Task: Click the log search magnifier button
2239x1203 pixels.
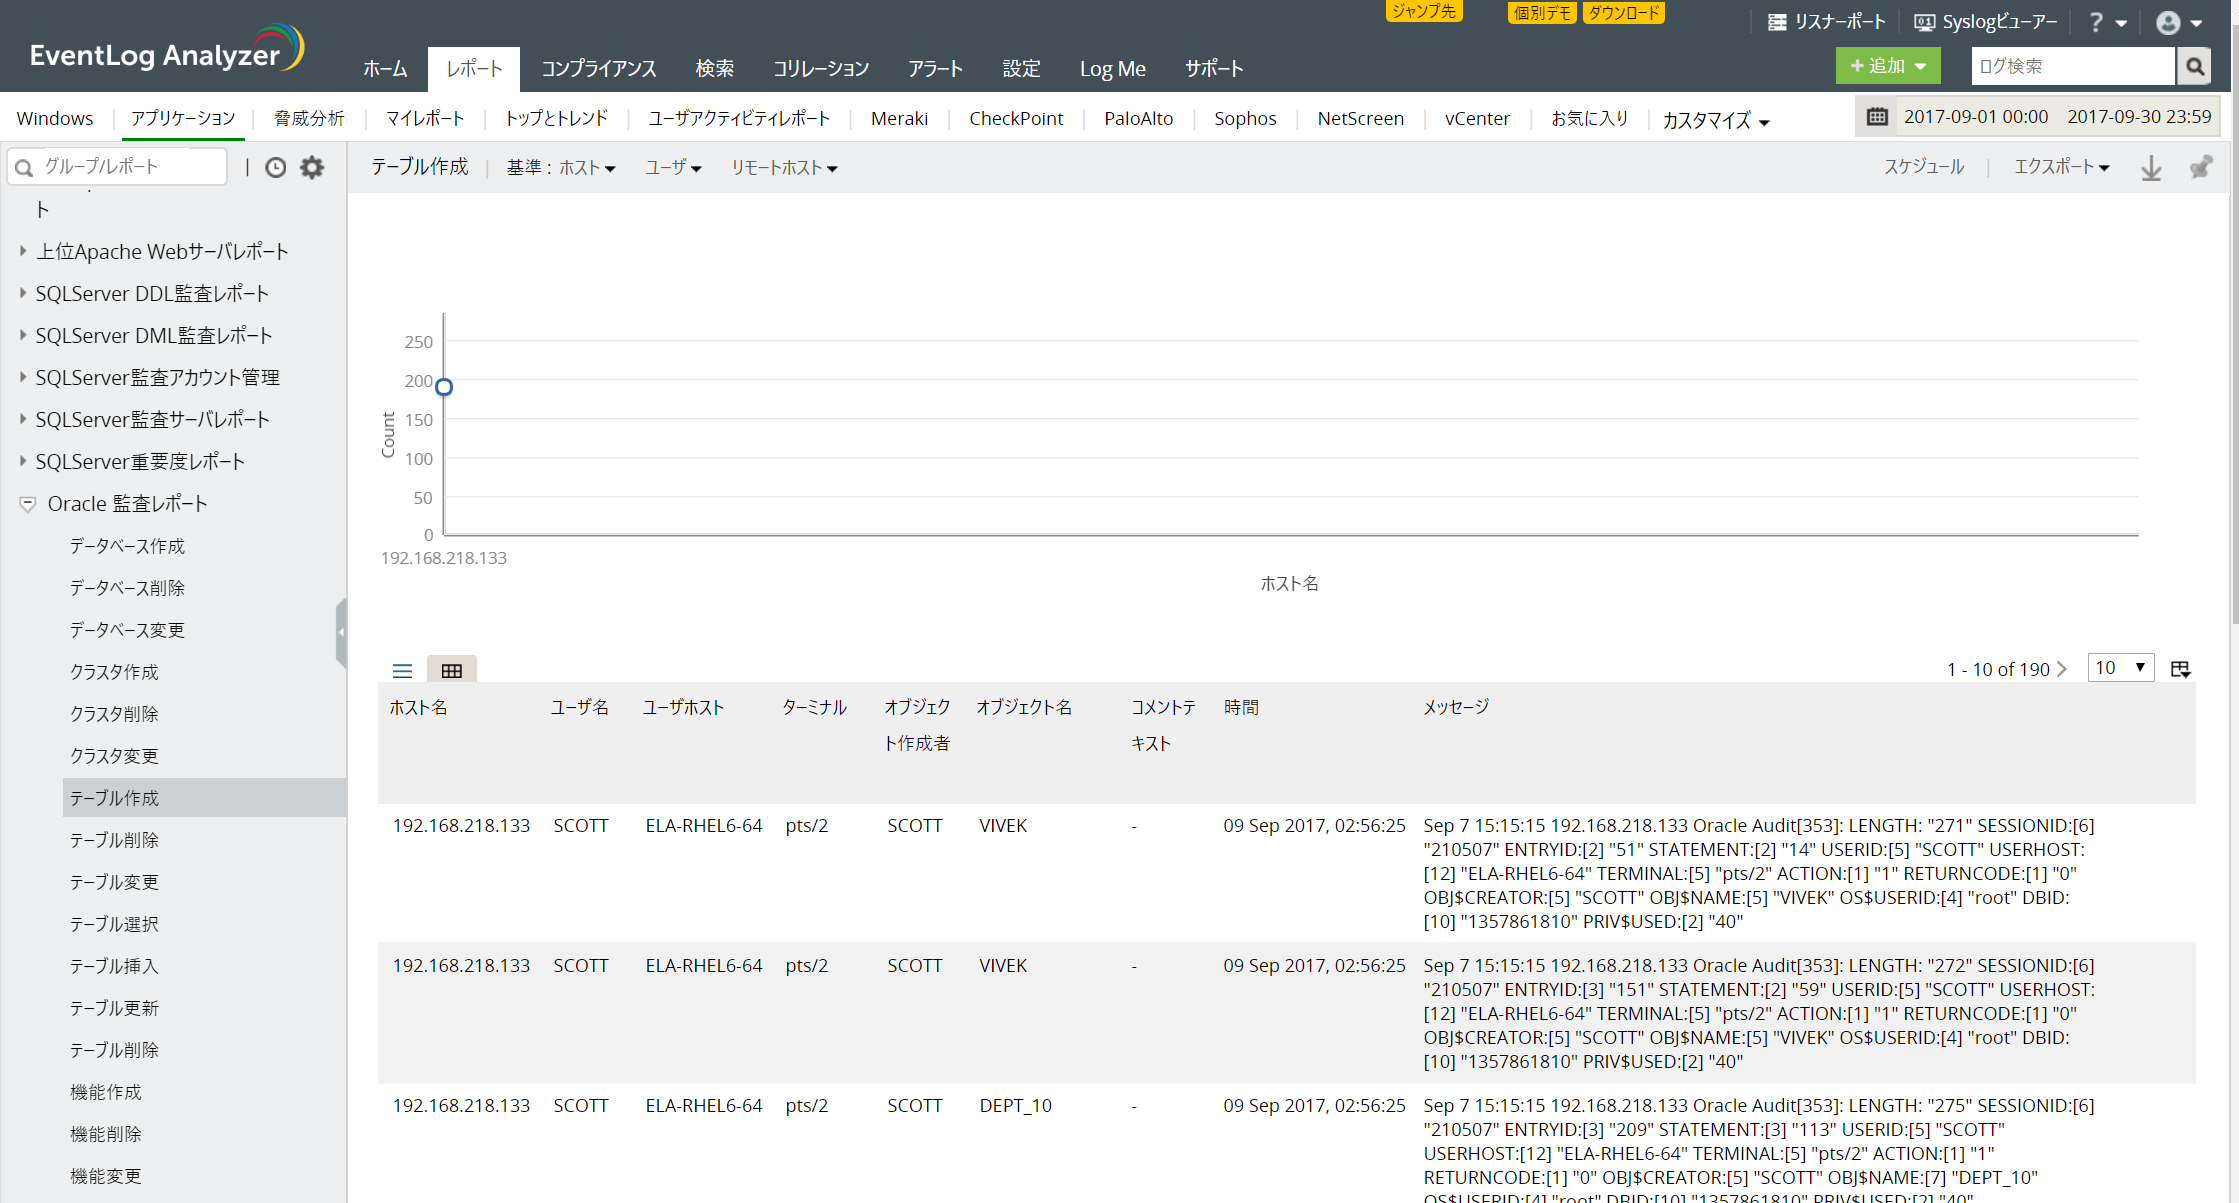Action: coord(2195,67)
